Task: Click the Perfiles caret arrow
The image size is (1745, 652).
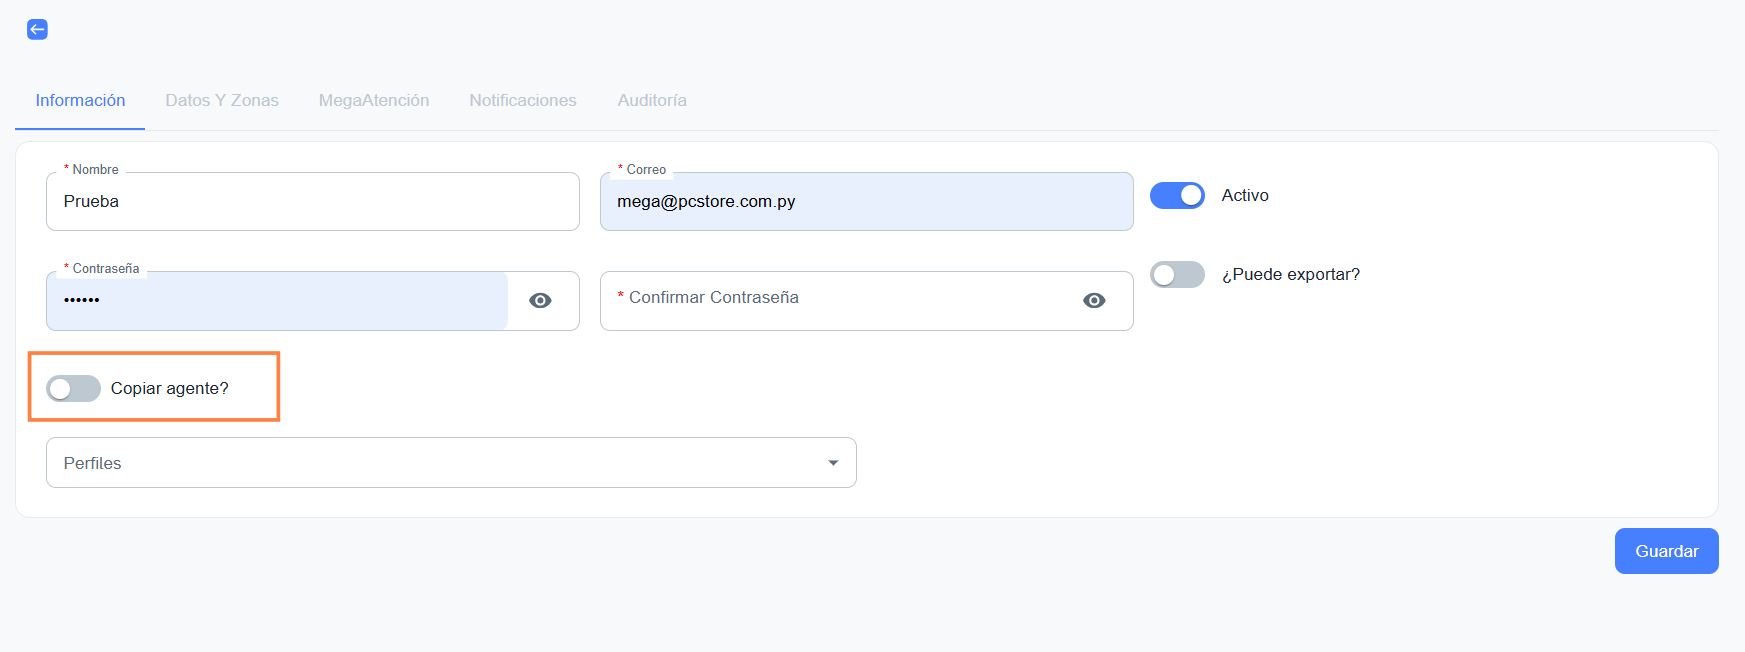Action: coord(833,463)
